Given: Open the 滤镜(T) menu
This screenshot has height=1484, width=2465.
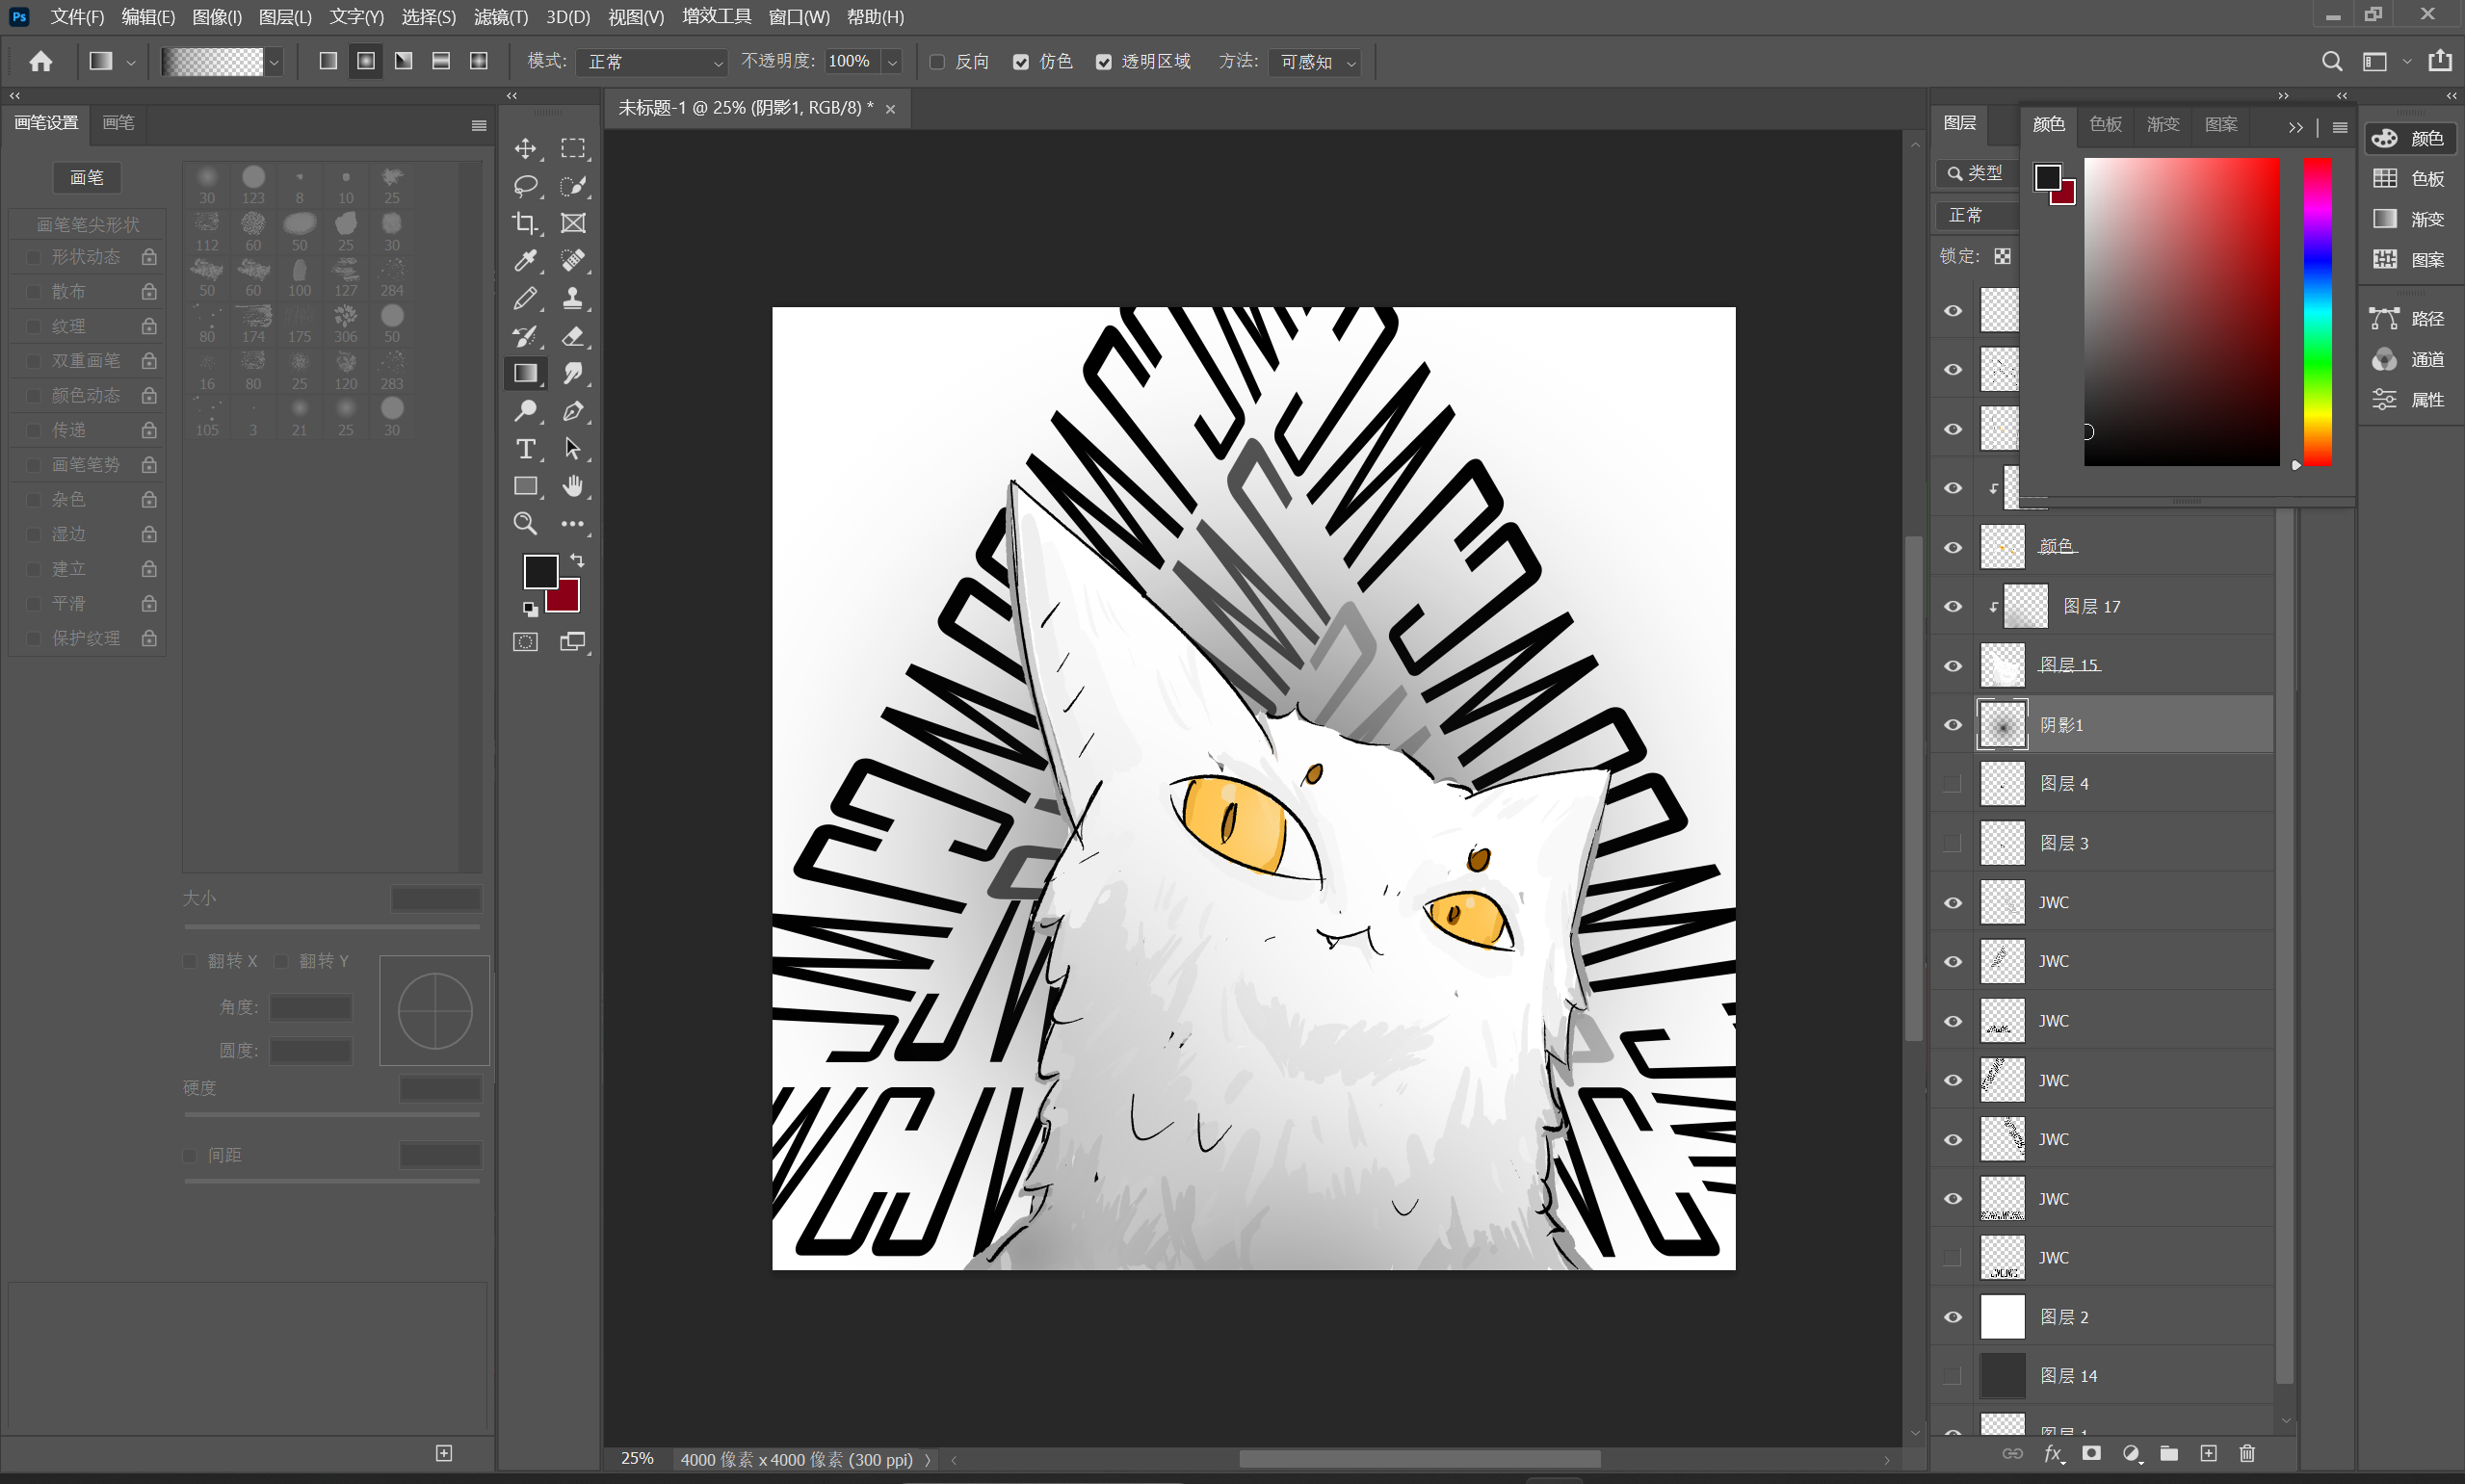Looking at the screenshot, I should pos(500,17).
